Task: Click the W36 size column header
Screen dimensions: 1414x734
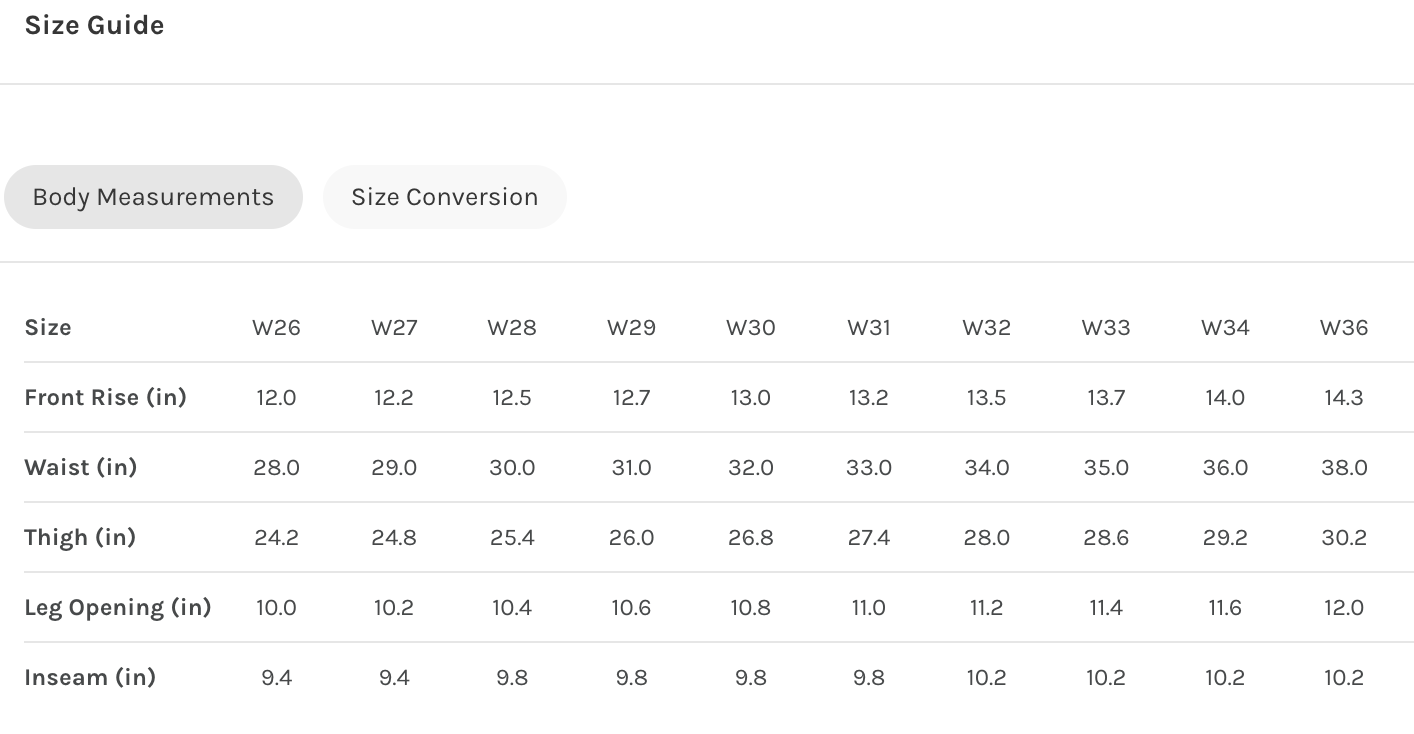Action: tap(1343, 327)
